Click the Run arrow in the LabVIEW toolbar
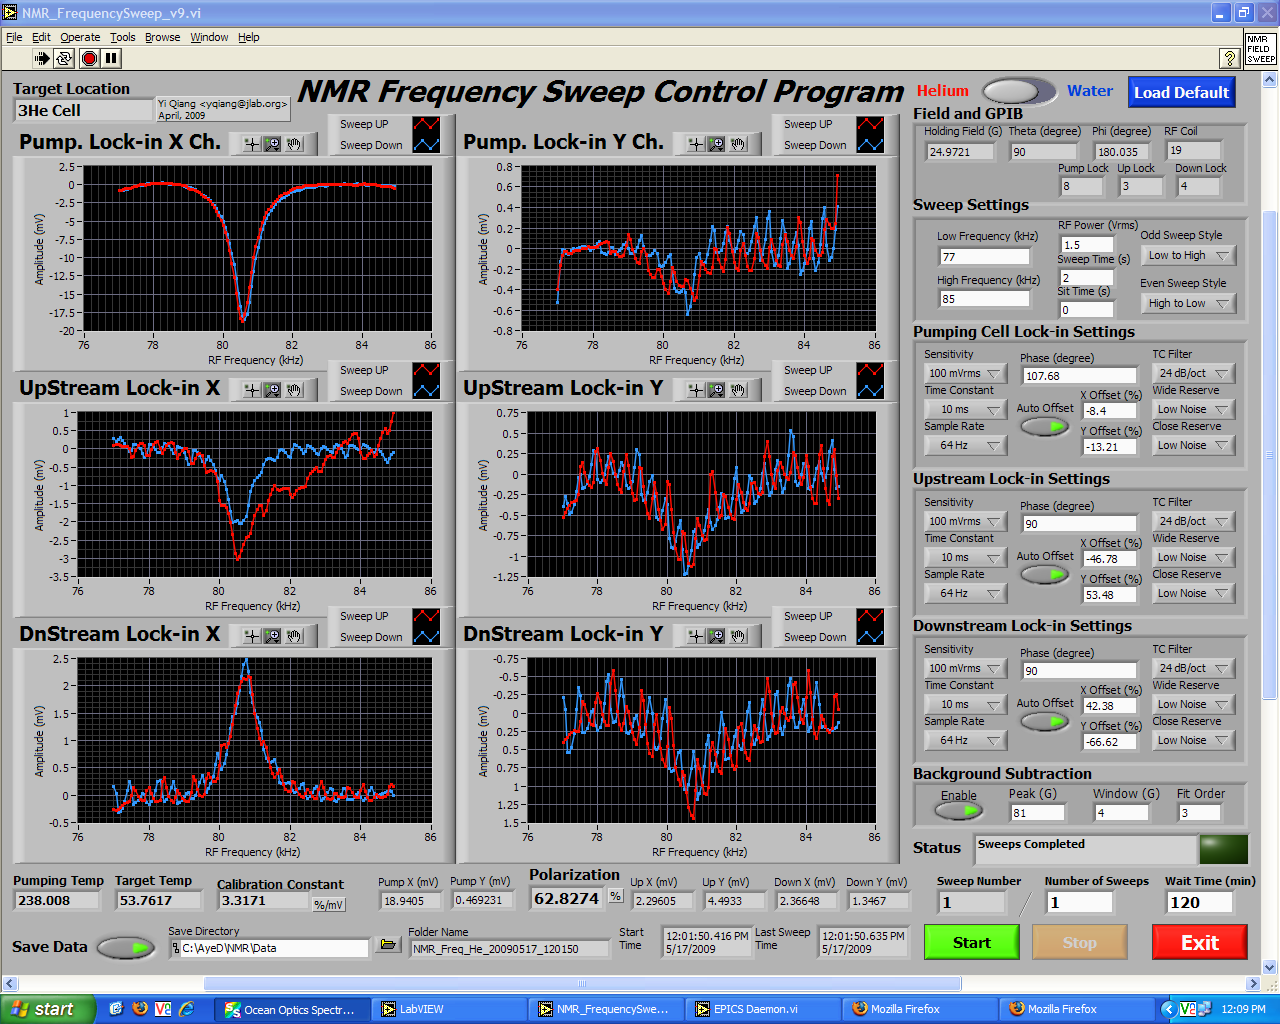Image resolution: width=1280 pixels, height=1024 pixels. 42,59
